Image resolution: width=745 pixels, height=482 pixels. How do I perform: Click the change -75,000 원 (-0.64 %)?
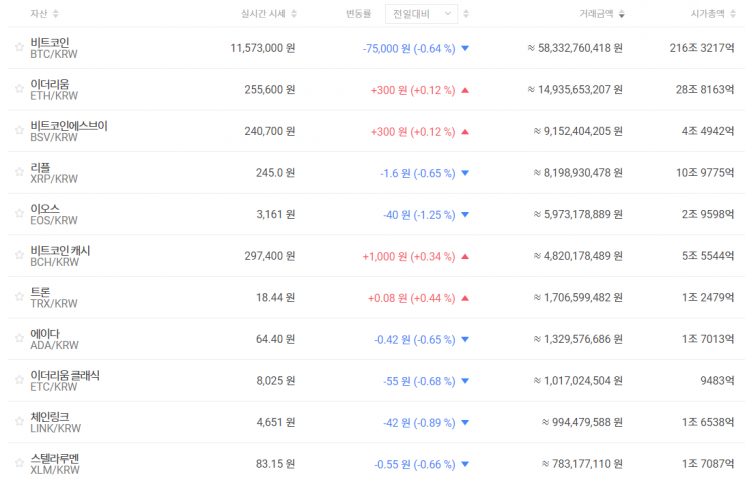[409, 48]
